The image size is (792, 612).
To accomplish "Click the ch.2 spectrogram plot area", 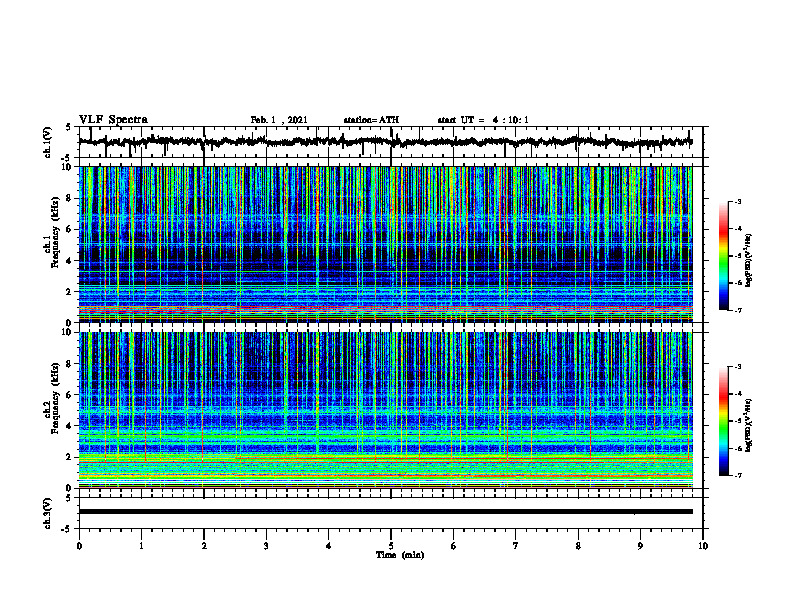I will (386, 410).
